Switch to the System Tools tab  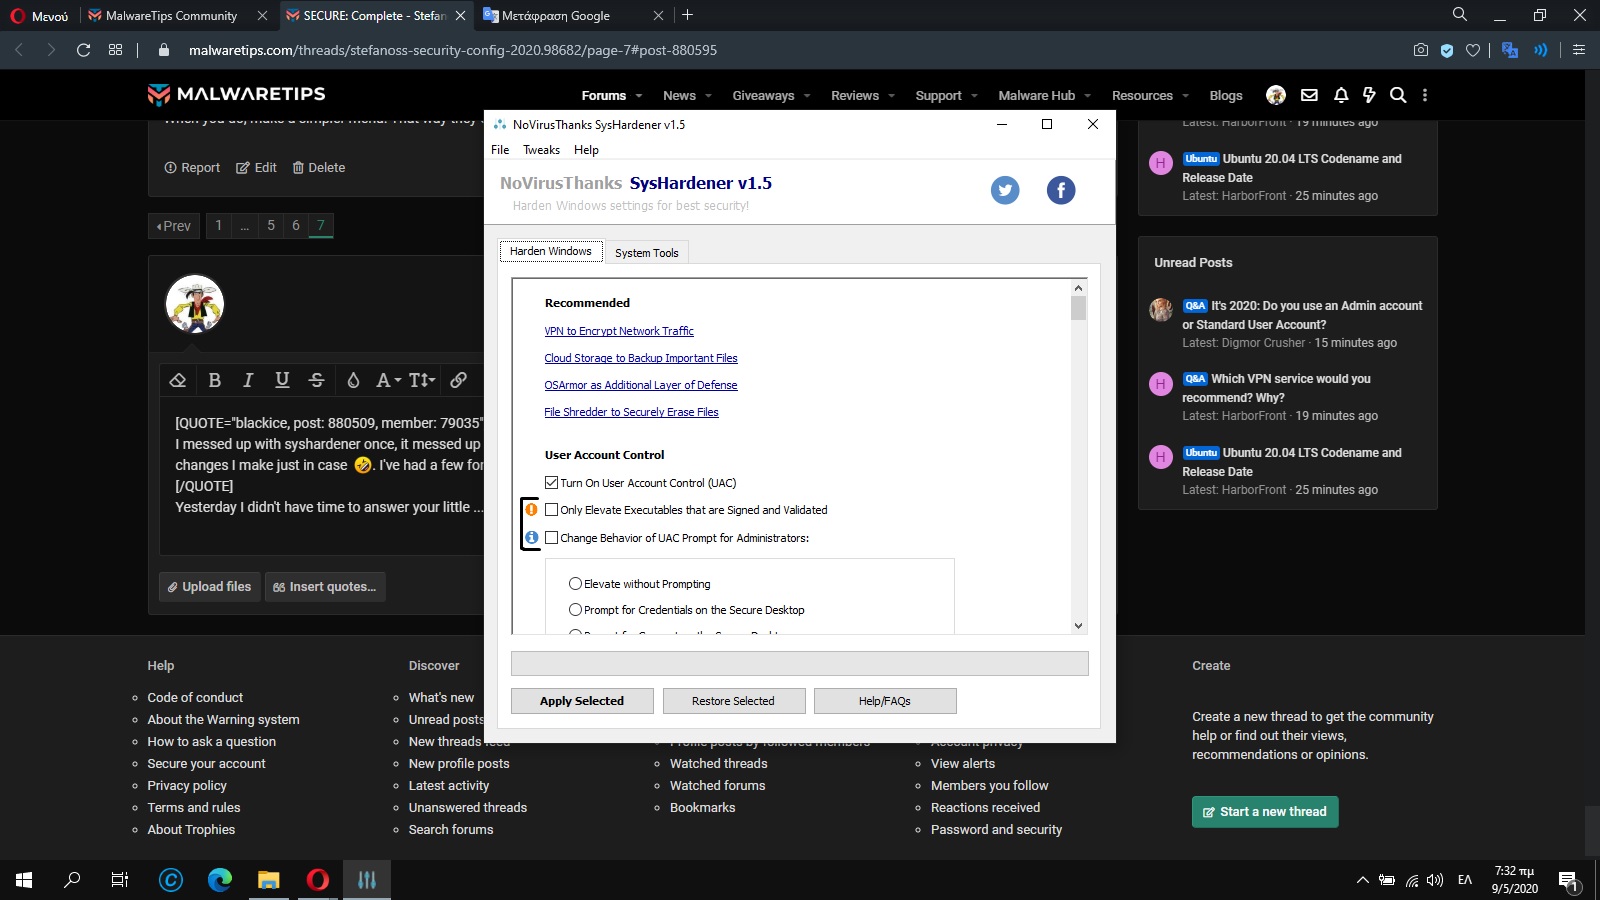click(647, 253)
